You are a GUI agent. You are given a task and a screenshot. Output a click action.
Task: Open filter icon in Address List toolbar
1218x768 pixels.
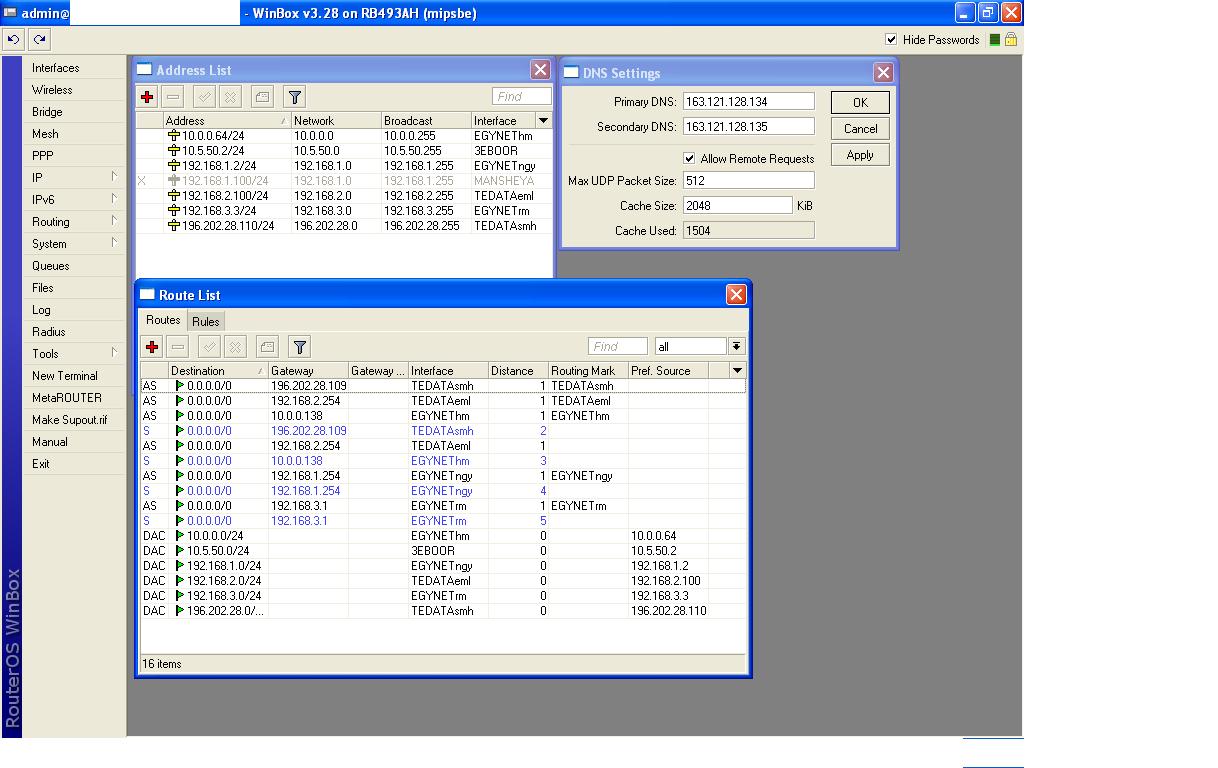point(294,97)
